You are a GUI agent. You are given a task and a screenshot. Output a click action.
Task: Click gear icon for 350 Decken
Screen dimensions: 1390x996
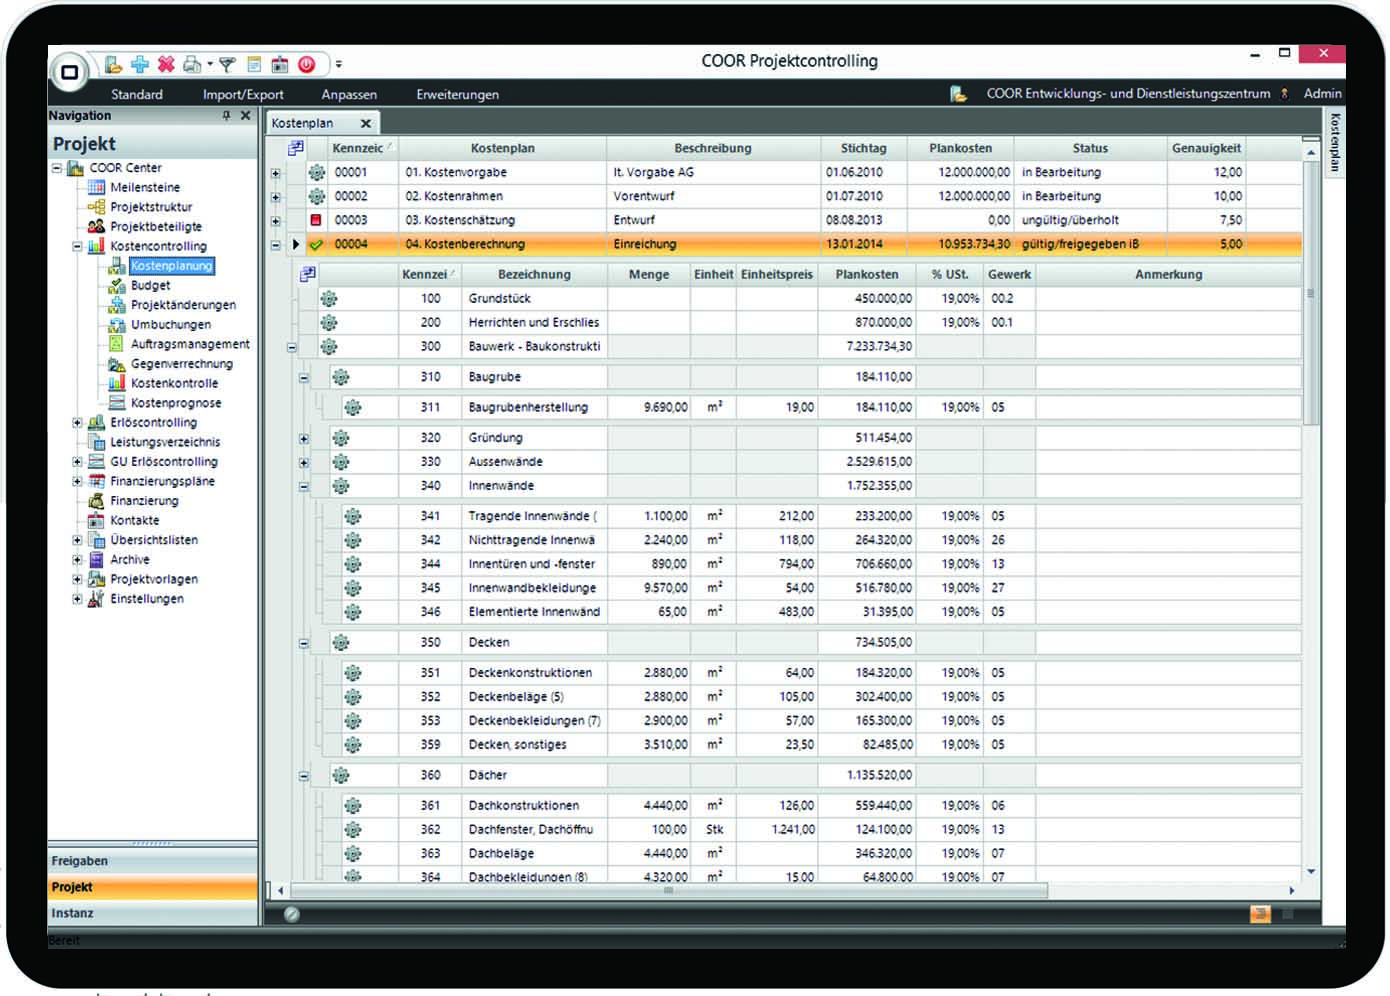click(x=341, y=642)
